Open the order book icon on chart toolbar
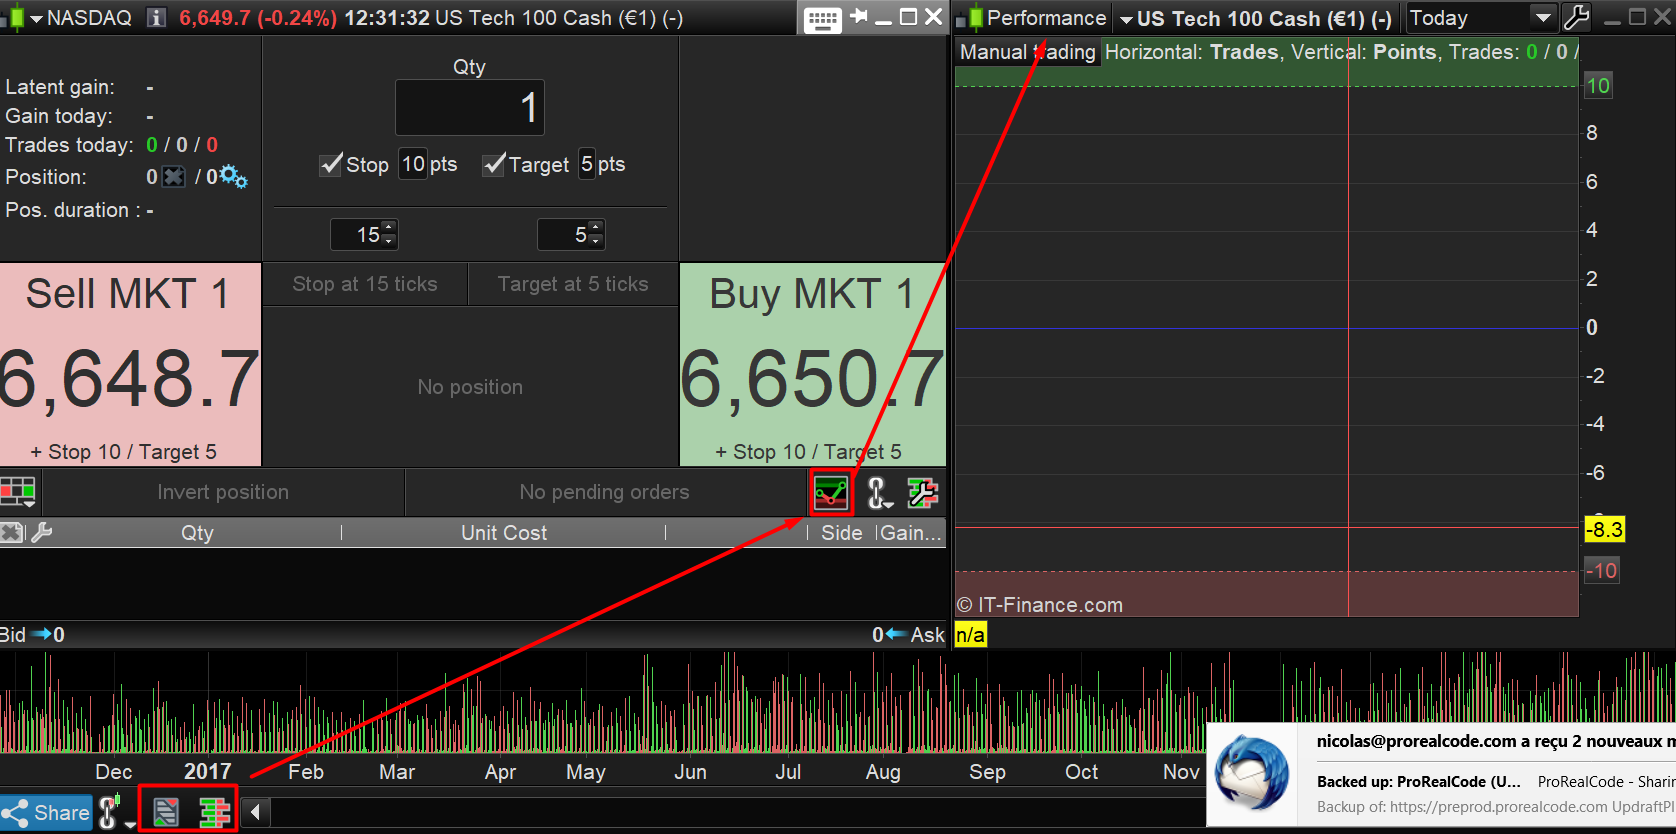The width and height of the screenshot is (1676, 834). [x=214, y=812]
